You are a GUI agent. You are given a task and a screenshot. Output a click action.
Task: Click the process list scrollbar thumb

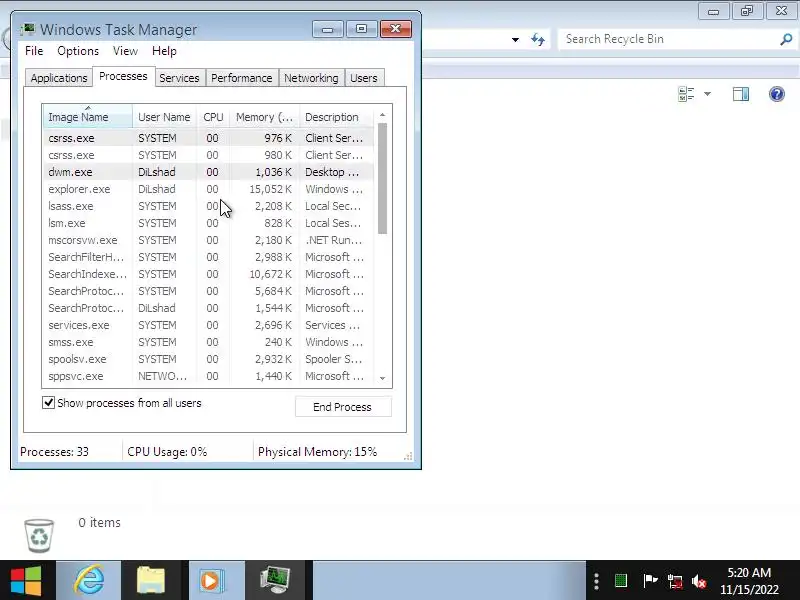point(383,179)
